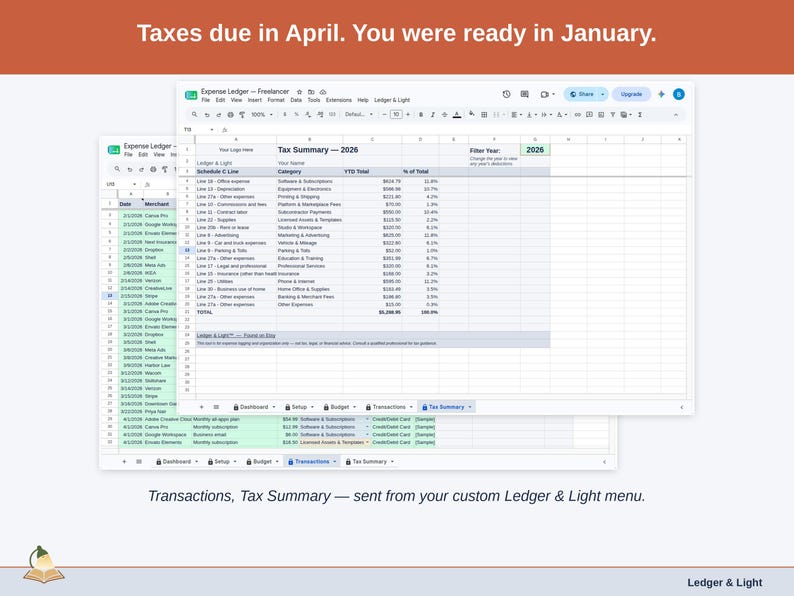Click the Tax Summary — 2026 title cell

pyautogui.click(x=317, y=150)
